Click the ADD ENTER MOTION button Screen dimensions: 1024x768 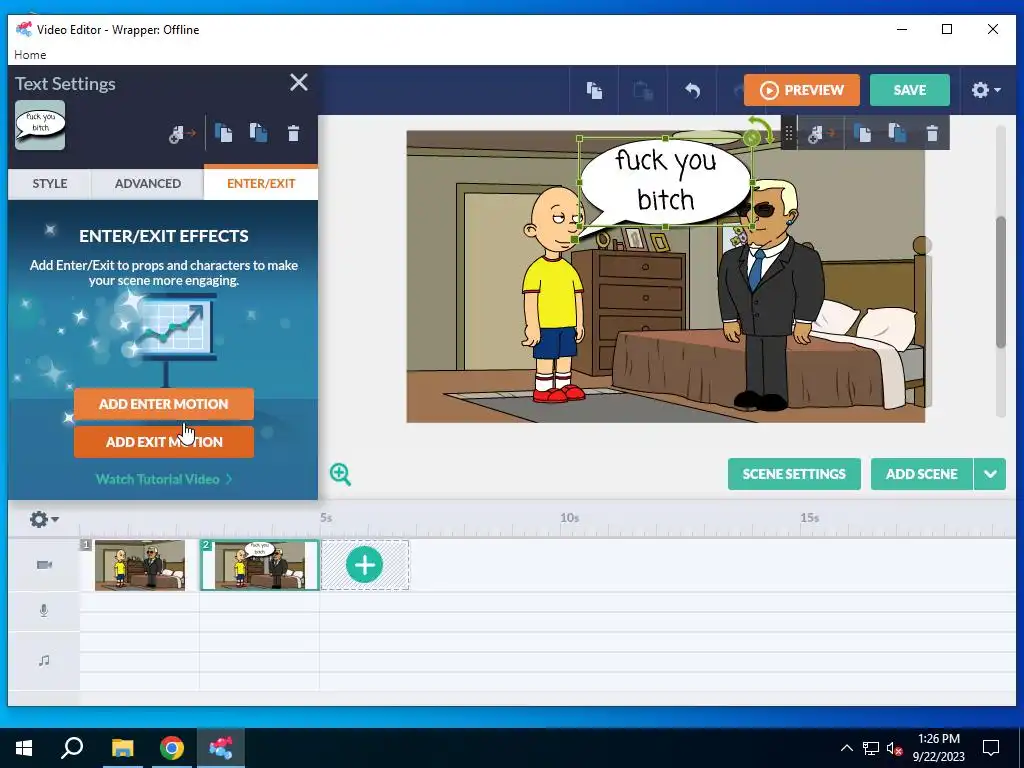click(x=164, y=404)
